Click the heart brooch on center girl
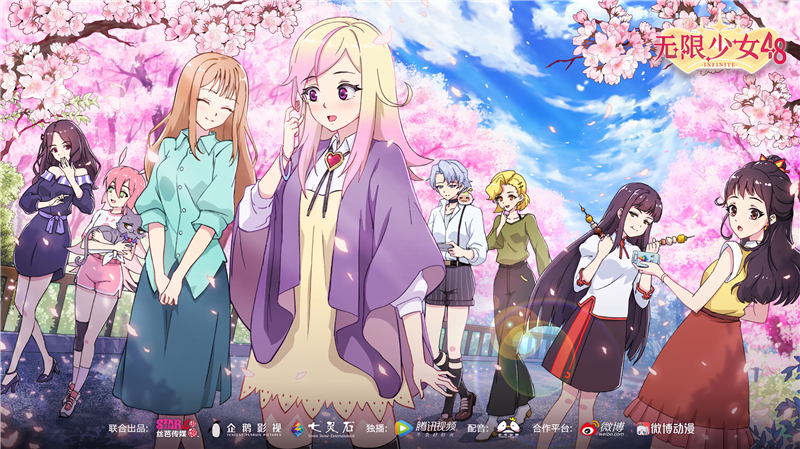Viewport: 800px width, 449px height. click(334, 160)
